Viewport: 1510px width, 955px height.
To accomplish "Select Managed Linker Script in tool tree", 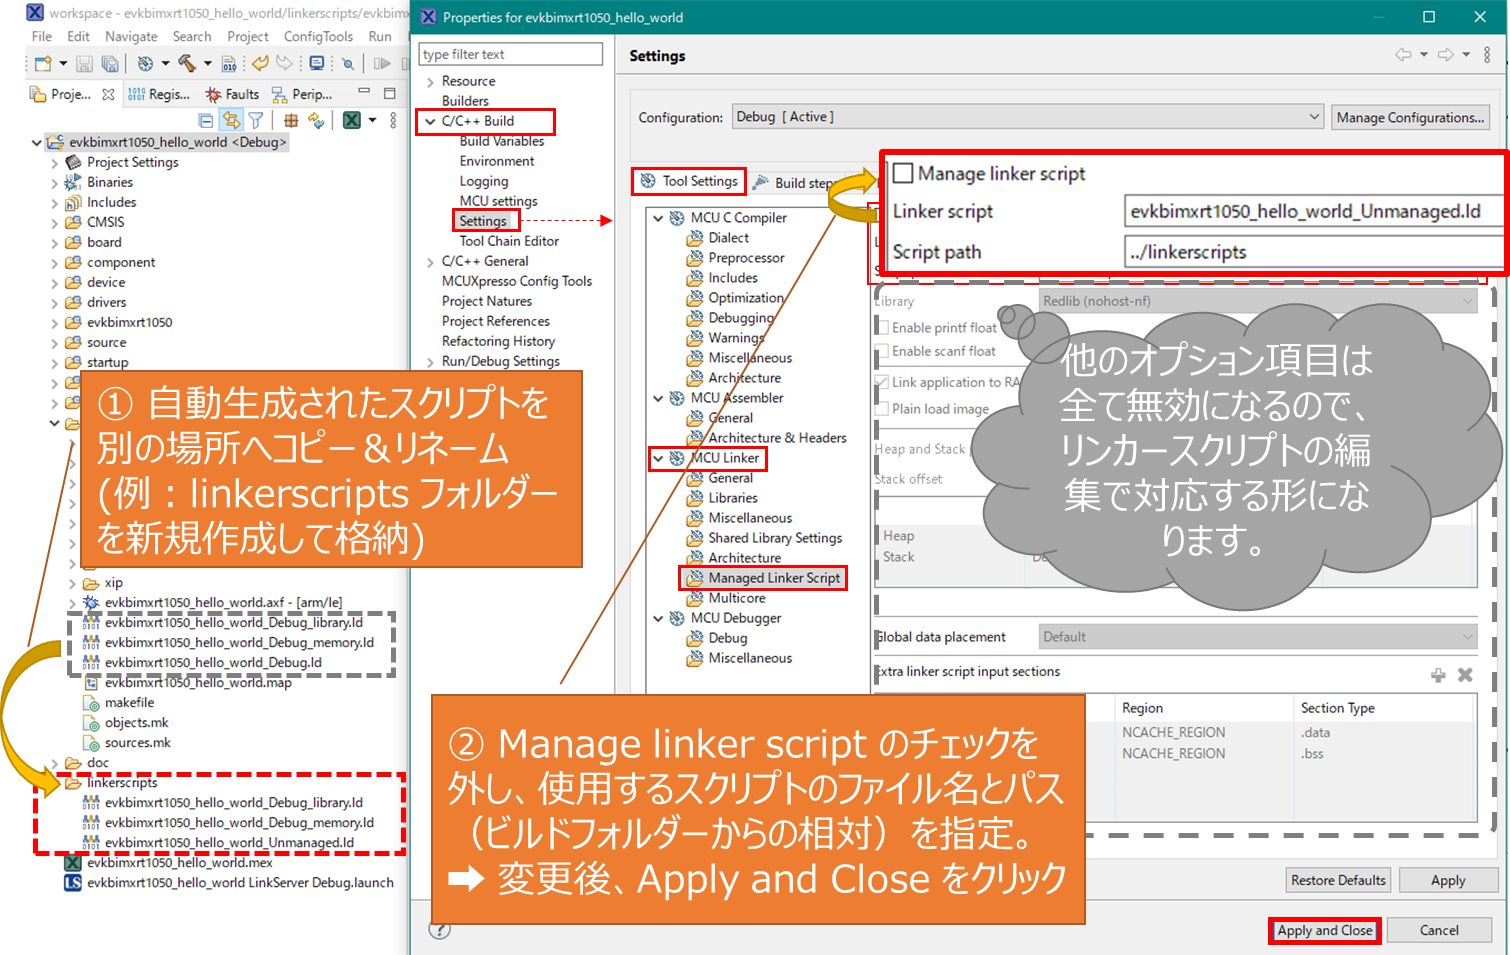I will [773, 578].
